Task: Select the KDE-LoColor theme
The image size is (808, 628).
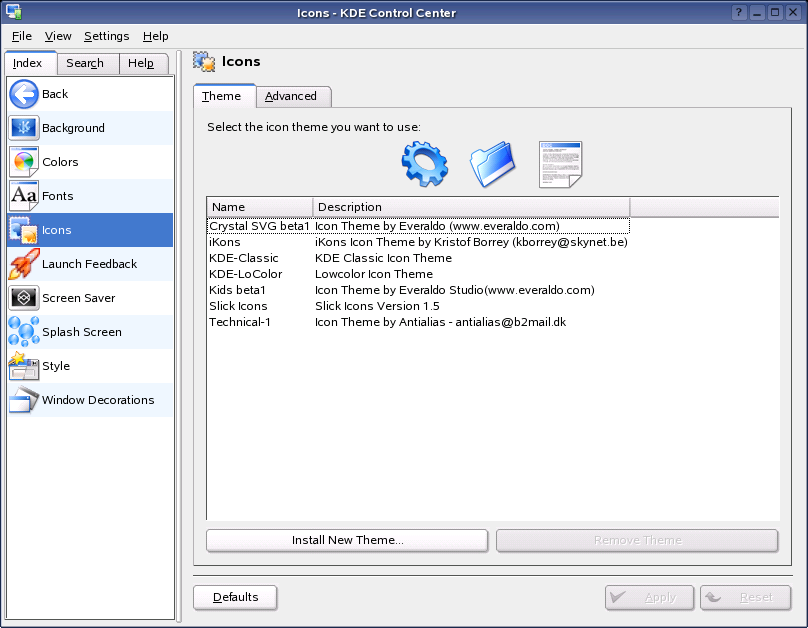Action: click(x=418, y=274)
